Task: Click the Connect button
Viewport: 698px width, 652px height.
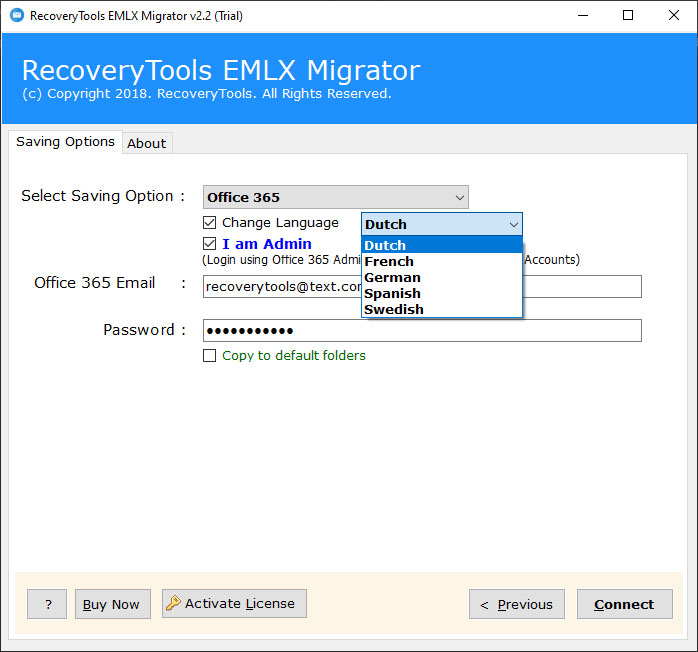Action: 625,604
